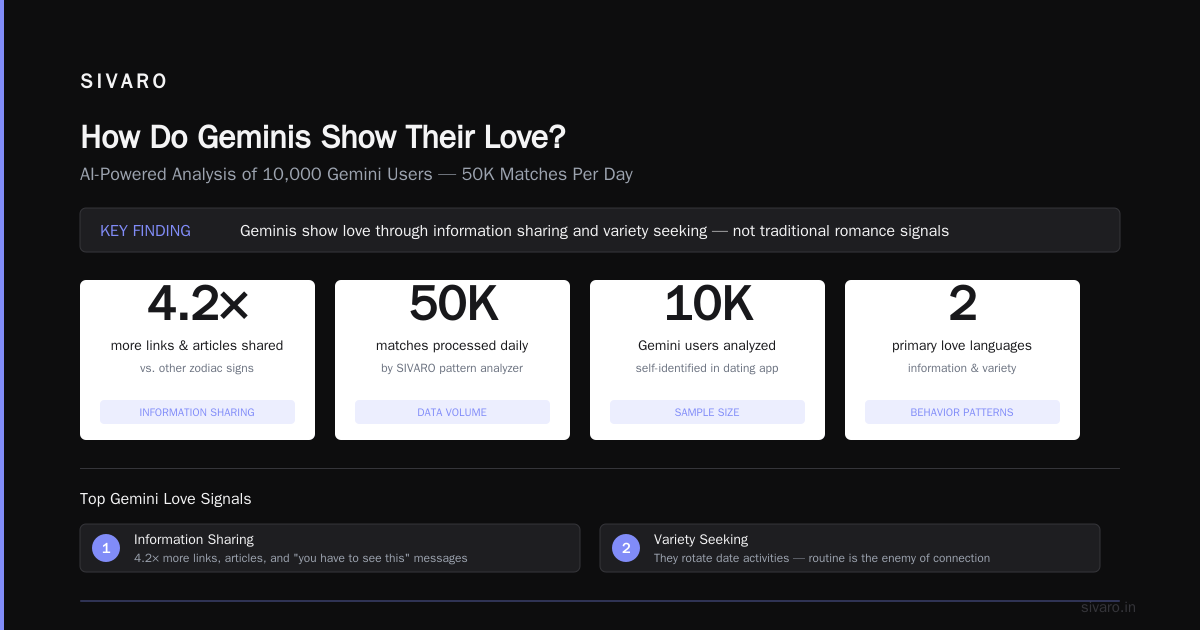Select the number 1 circle badge
Viewport: 1200px width, 630px height.
pos(106,548)
